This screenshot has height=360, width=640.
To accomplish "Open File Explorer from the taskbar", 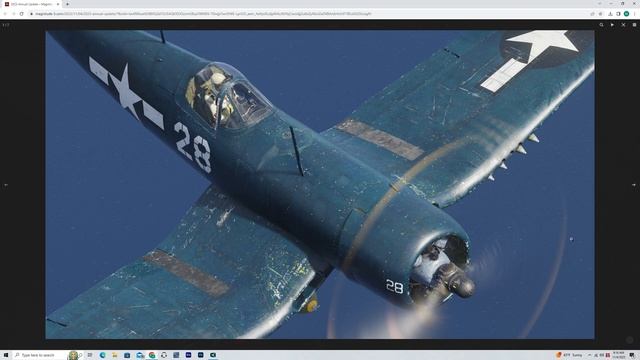I will 115,355.
